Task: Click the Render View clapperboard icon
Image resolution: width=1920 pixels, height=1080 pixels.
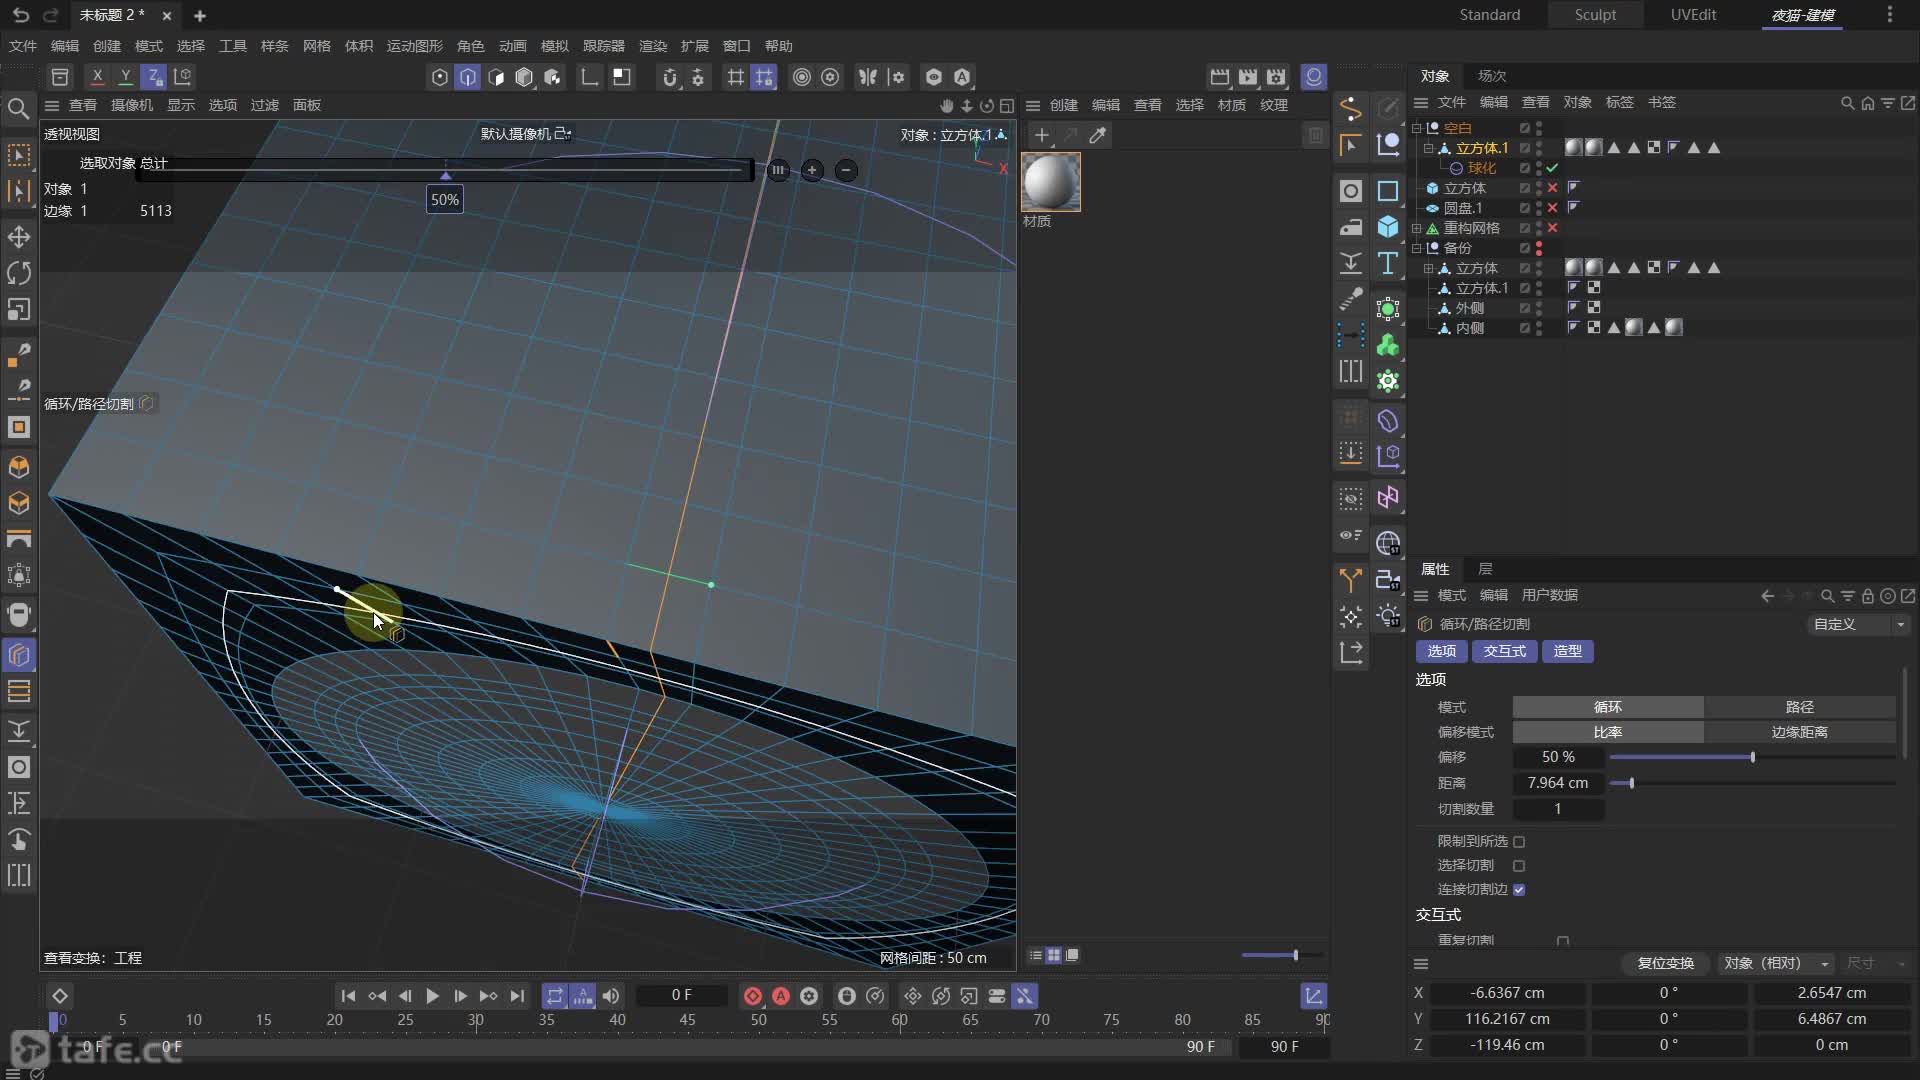Action: click(x=1219, y=77)
